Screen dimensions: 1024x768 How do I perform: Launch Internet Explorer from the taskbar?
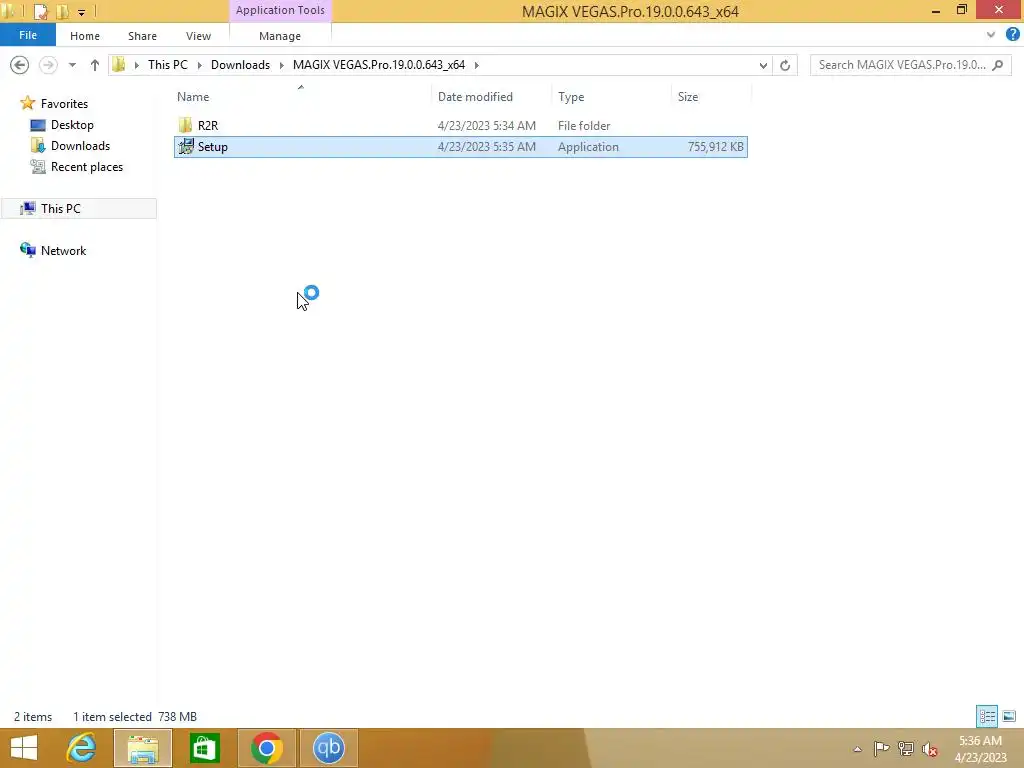click(x=82, y=748)
